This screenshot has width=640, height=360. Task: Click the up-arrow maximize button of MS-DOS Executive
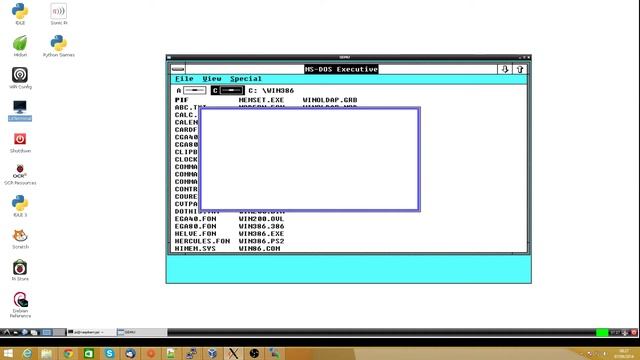(x=520, y=69)
